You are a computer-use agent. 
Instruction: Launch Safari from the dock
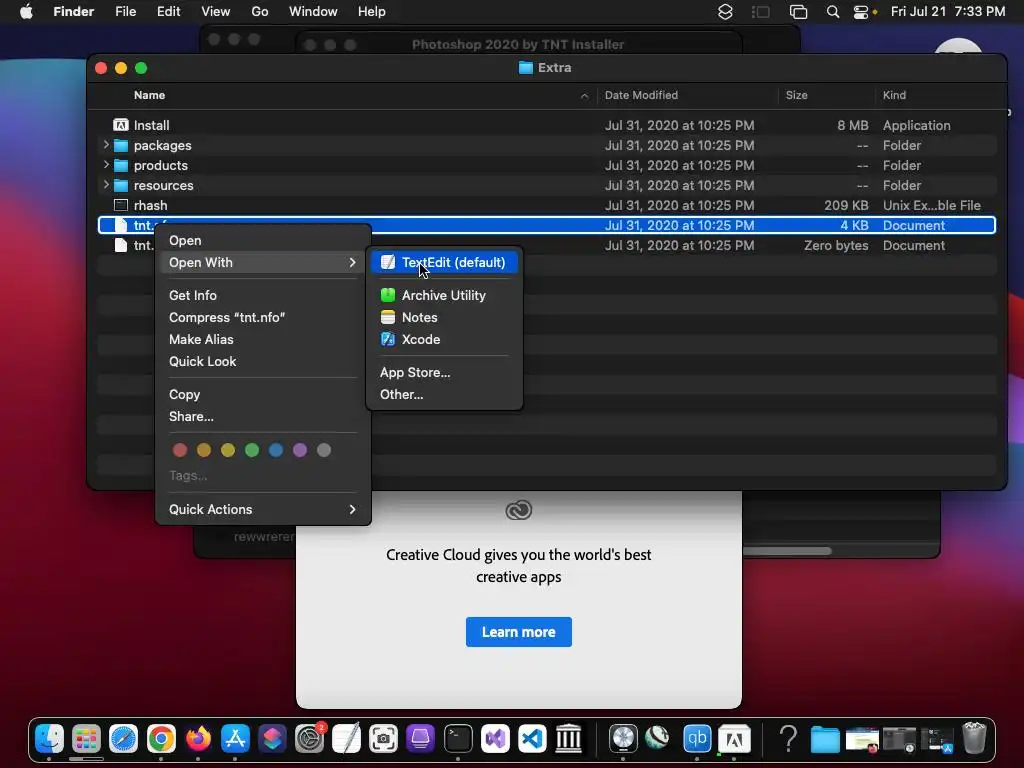[x=123, y=739]
